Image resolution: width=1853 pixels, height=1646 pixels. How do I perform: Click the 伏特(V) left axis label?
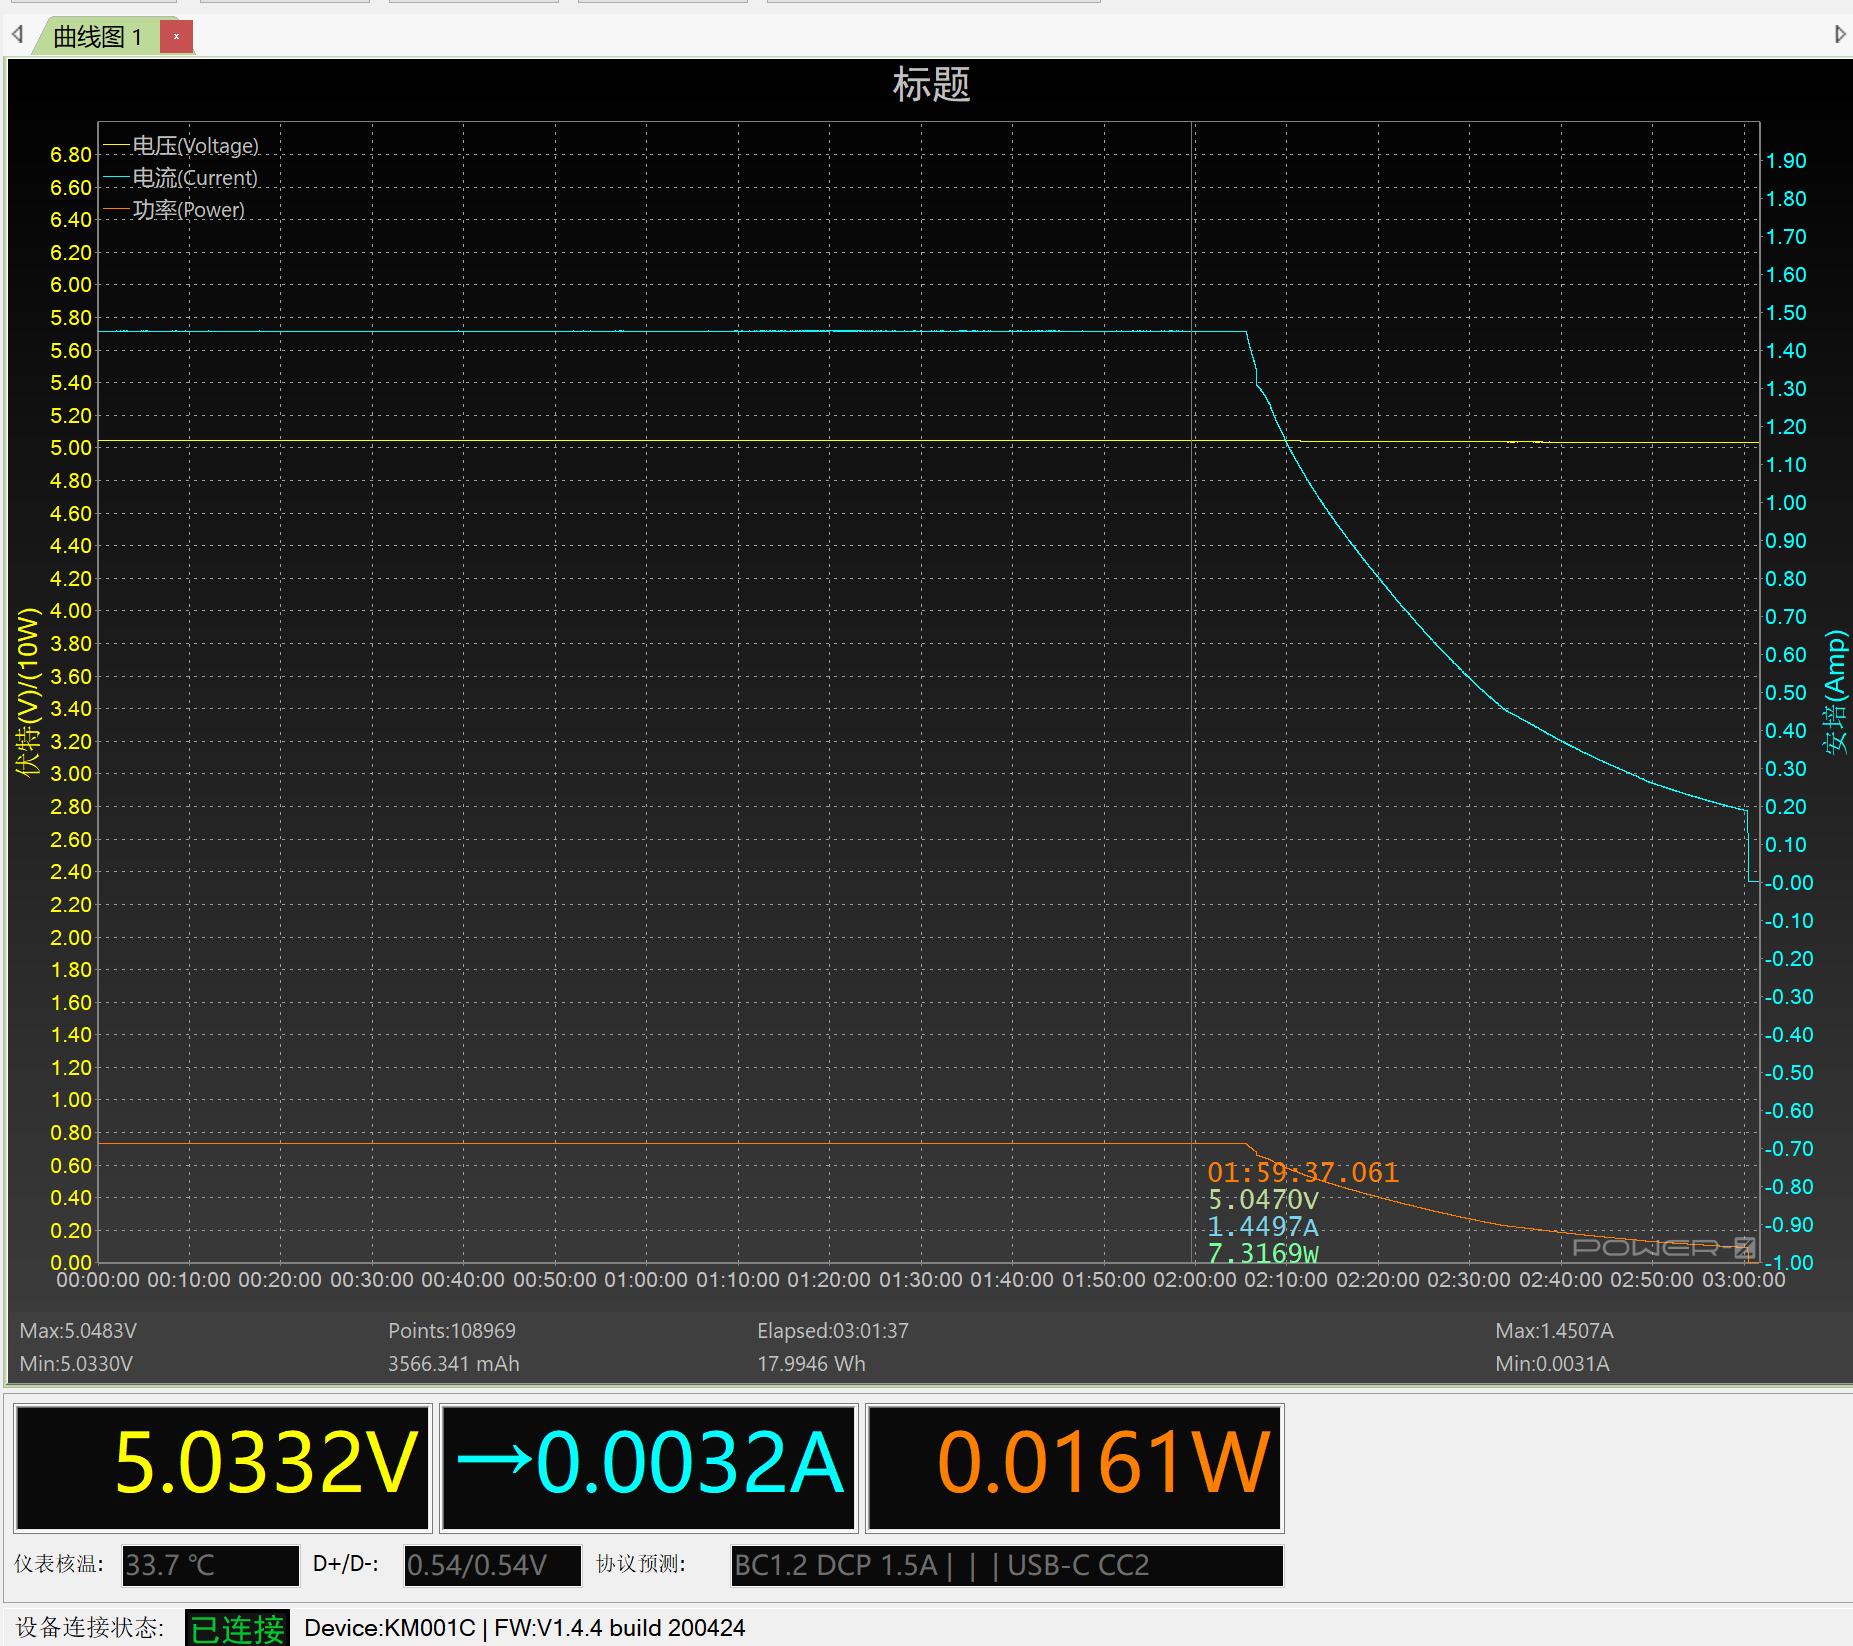pyautogui.click(x=28, y=692)
